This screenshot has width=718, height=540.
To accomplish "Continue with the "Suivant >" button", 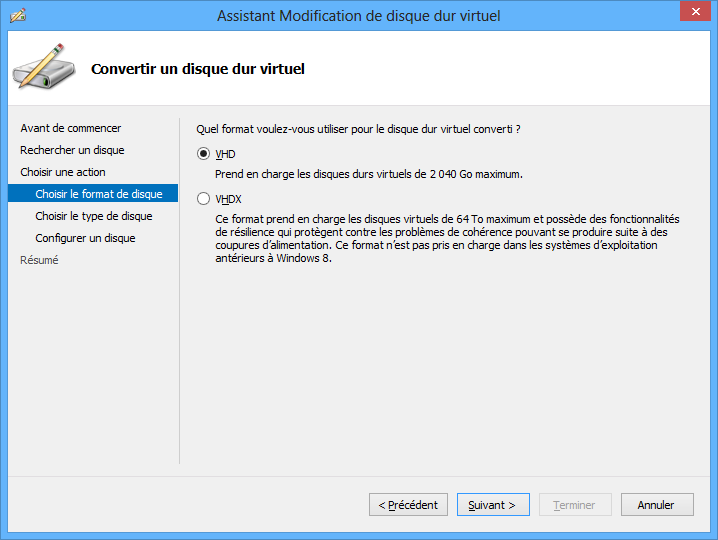I will [493, 505].
